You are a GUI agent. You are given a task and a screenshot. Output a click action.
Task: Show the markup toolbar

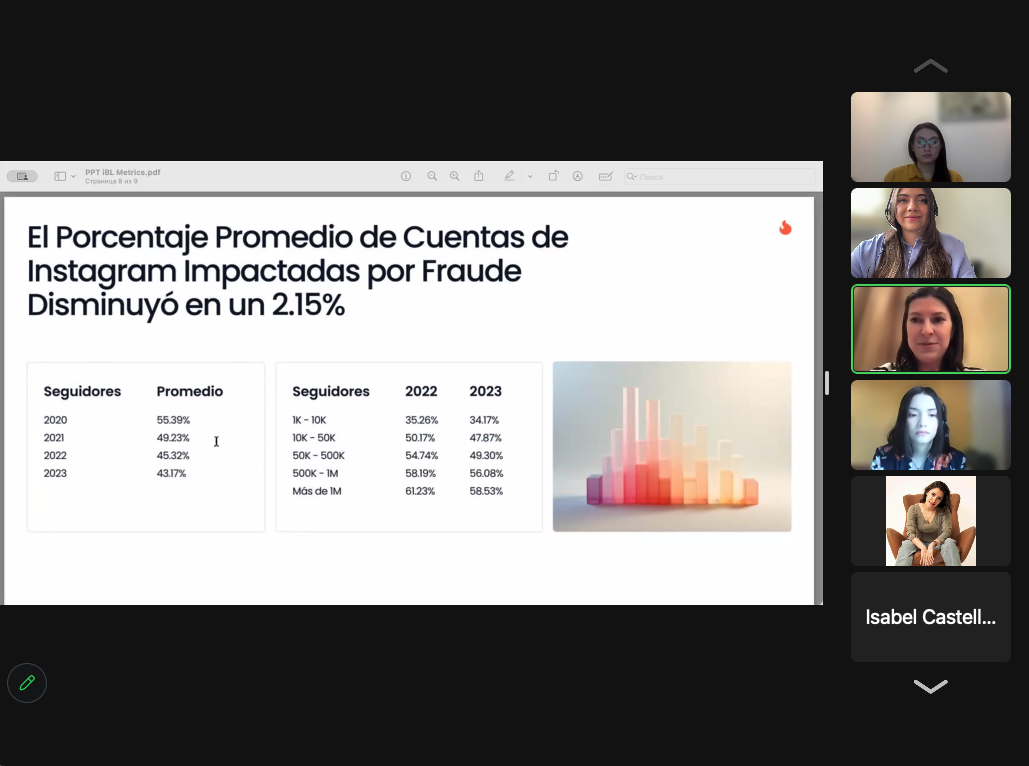click(578, 176)
